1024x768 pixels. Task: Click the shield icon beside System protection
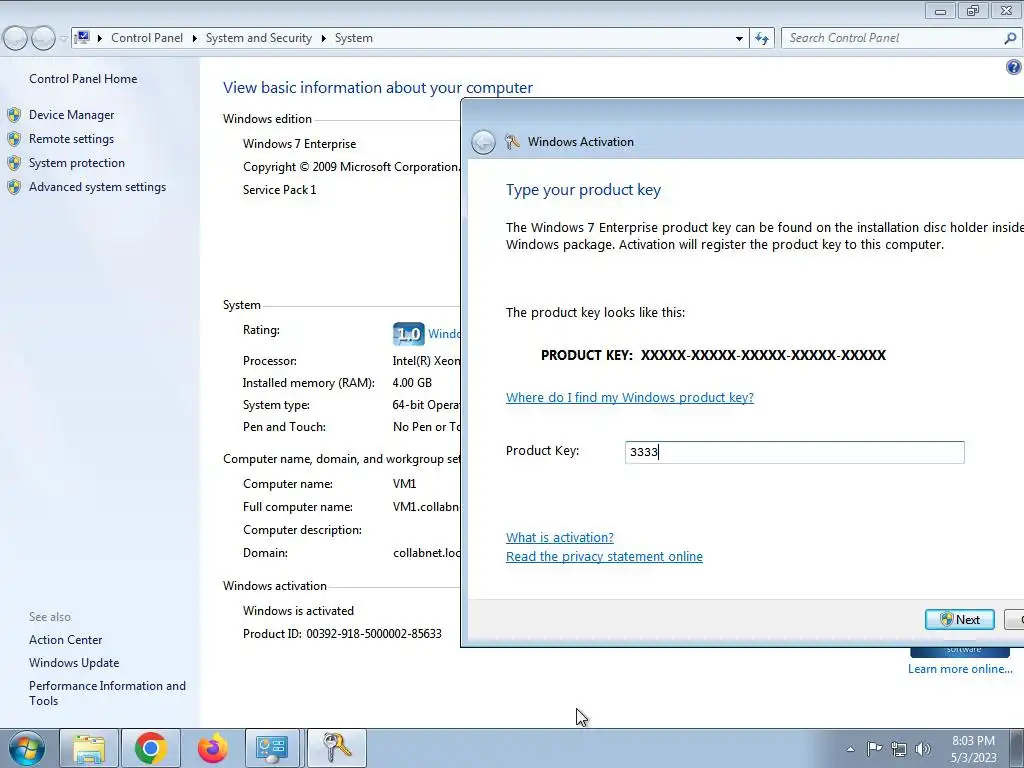tap(14, 163)
